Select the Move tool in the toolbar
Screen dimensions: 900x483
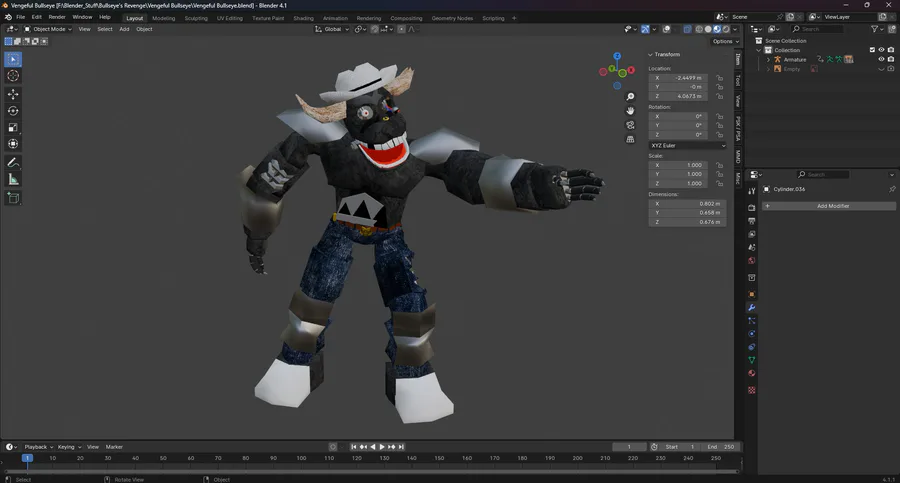(x=13, y=94)
